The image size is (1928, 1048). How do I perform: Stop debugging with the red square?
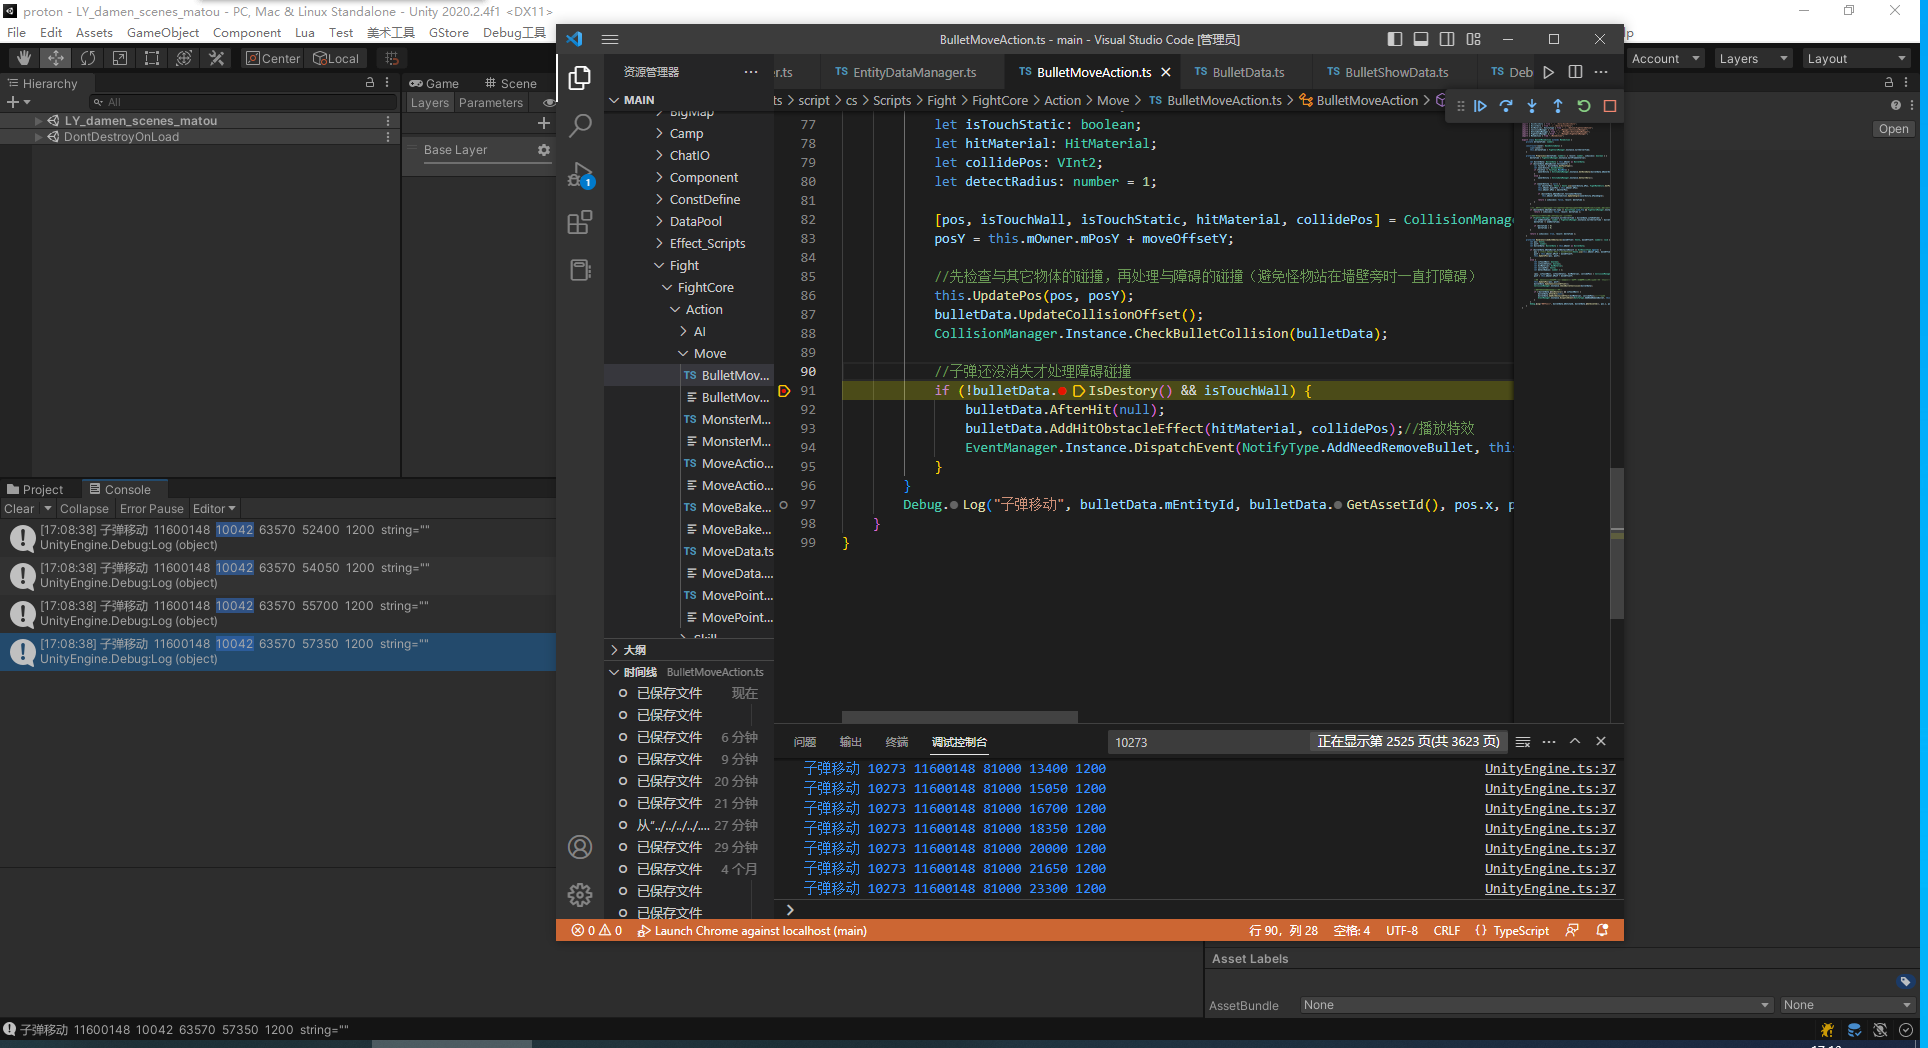(x=1610, y=106)
